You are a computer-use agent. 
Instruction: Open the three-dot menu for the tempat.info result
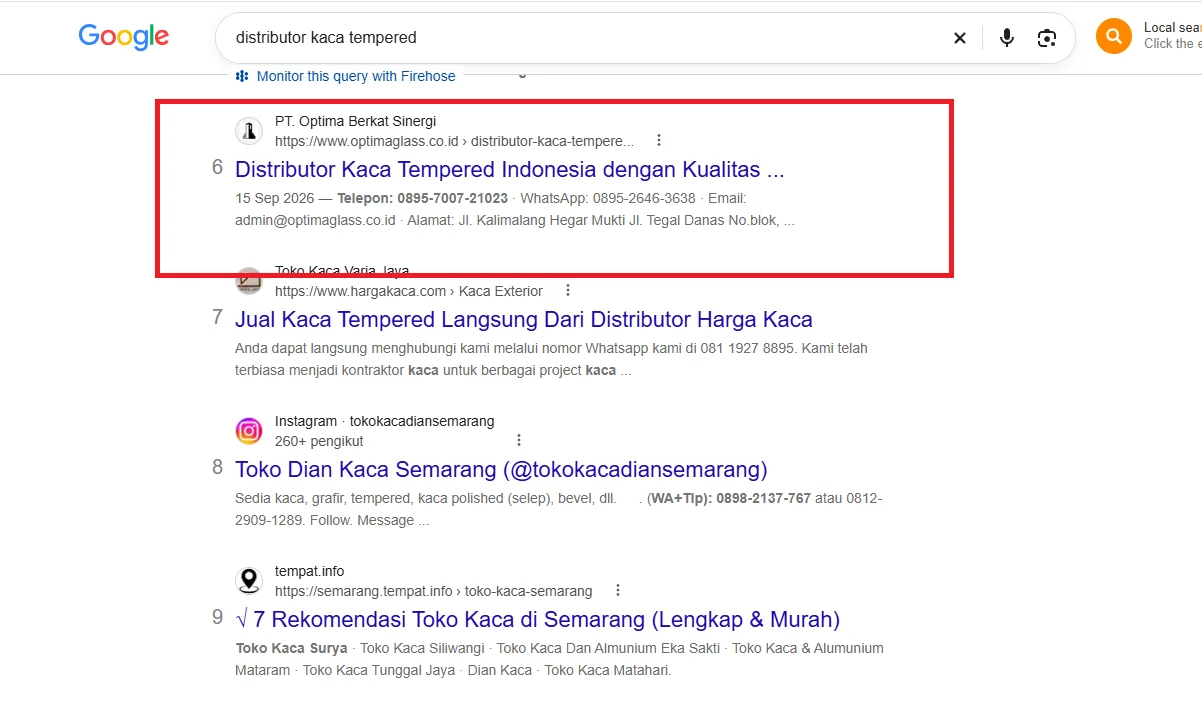point(618,590)
